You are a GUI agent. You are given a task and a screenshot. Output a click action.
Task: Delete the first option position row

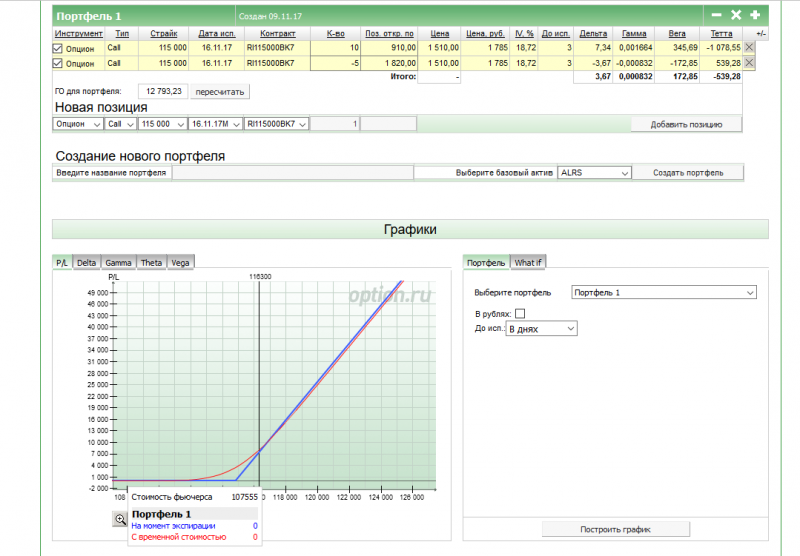749,47
